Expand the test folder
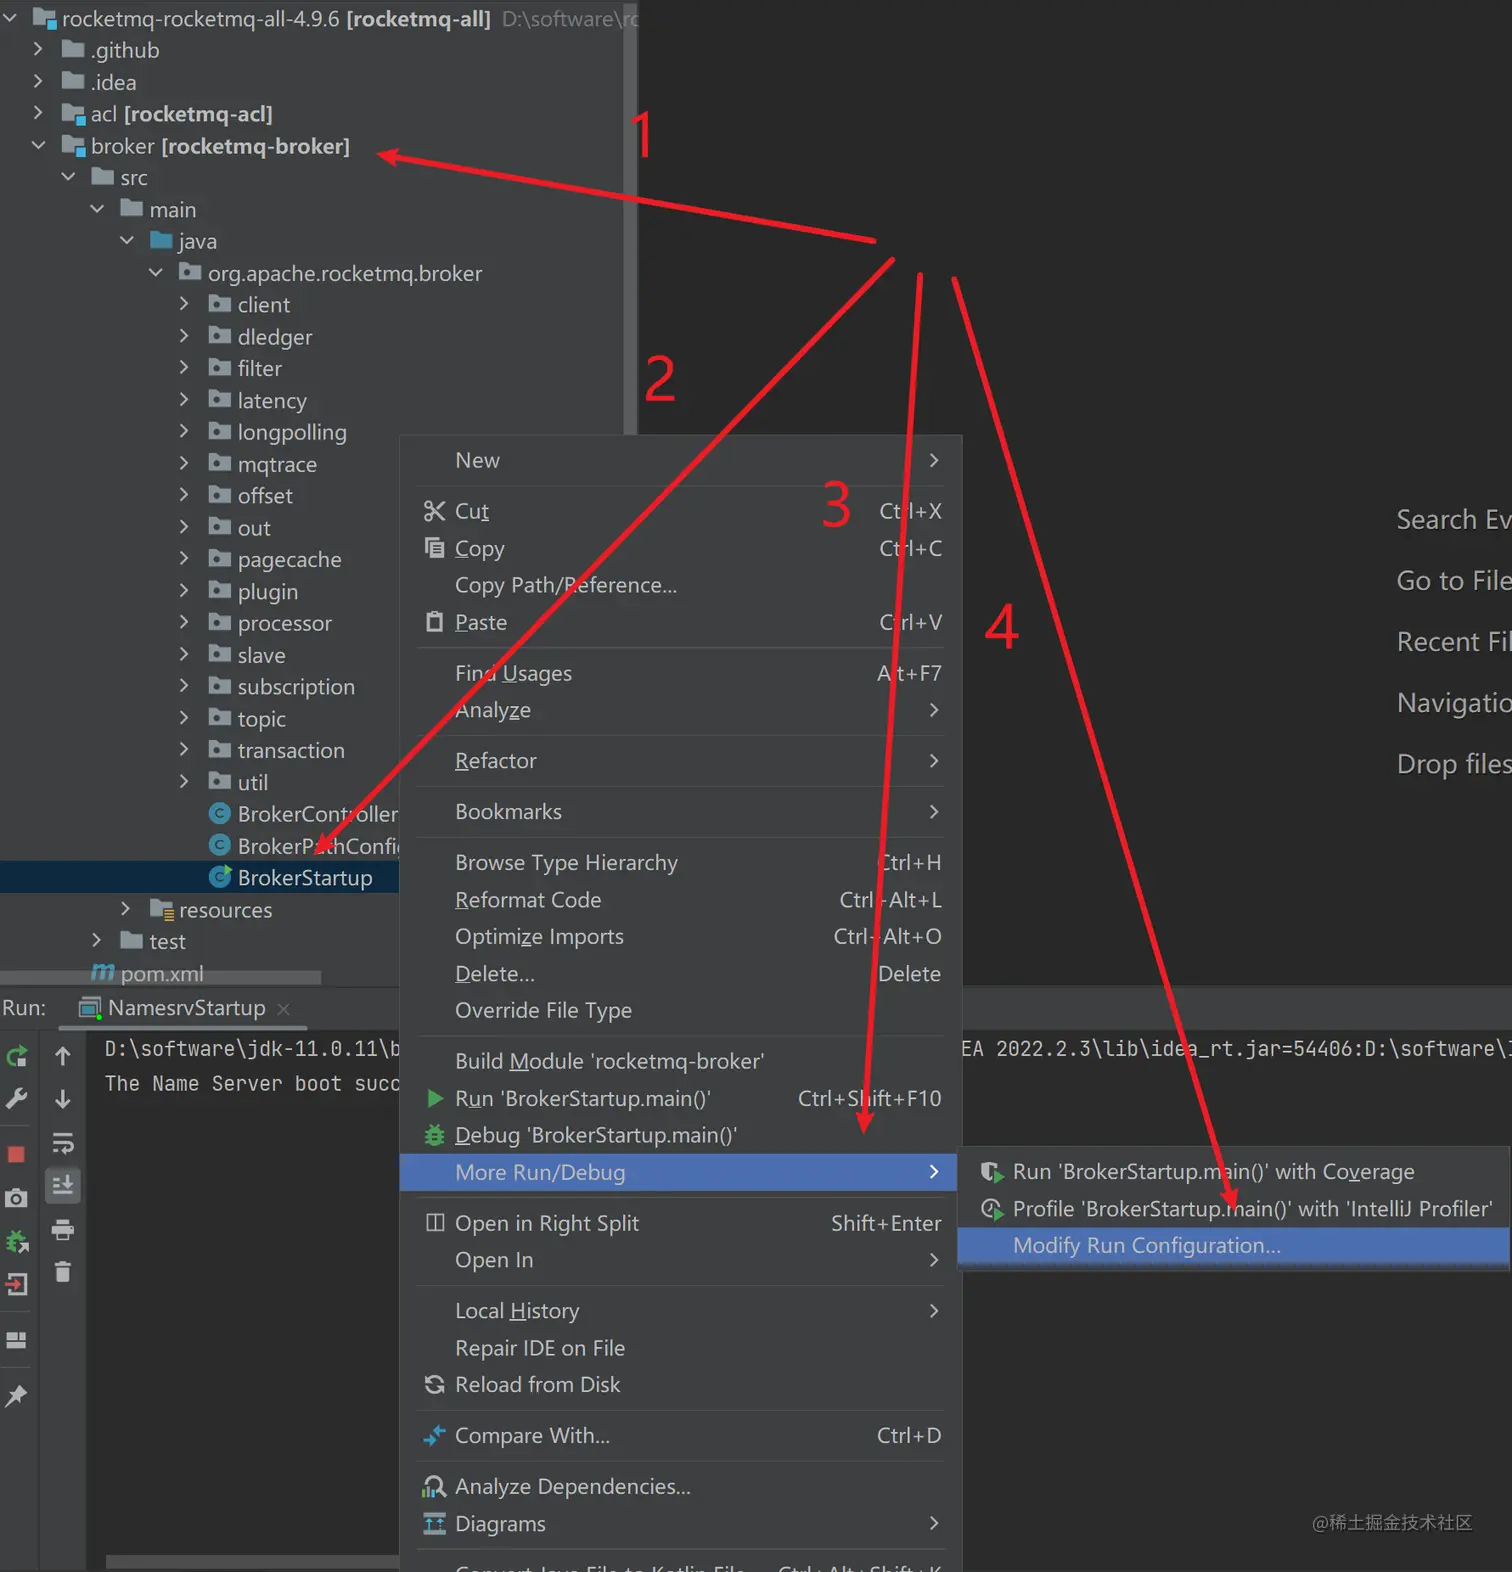The width and height of the screenshot is (1512, 1572). [96, 941]
